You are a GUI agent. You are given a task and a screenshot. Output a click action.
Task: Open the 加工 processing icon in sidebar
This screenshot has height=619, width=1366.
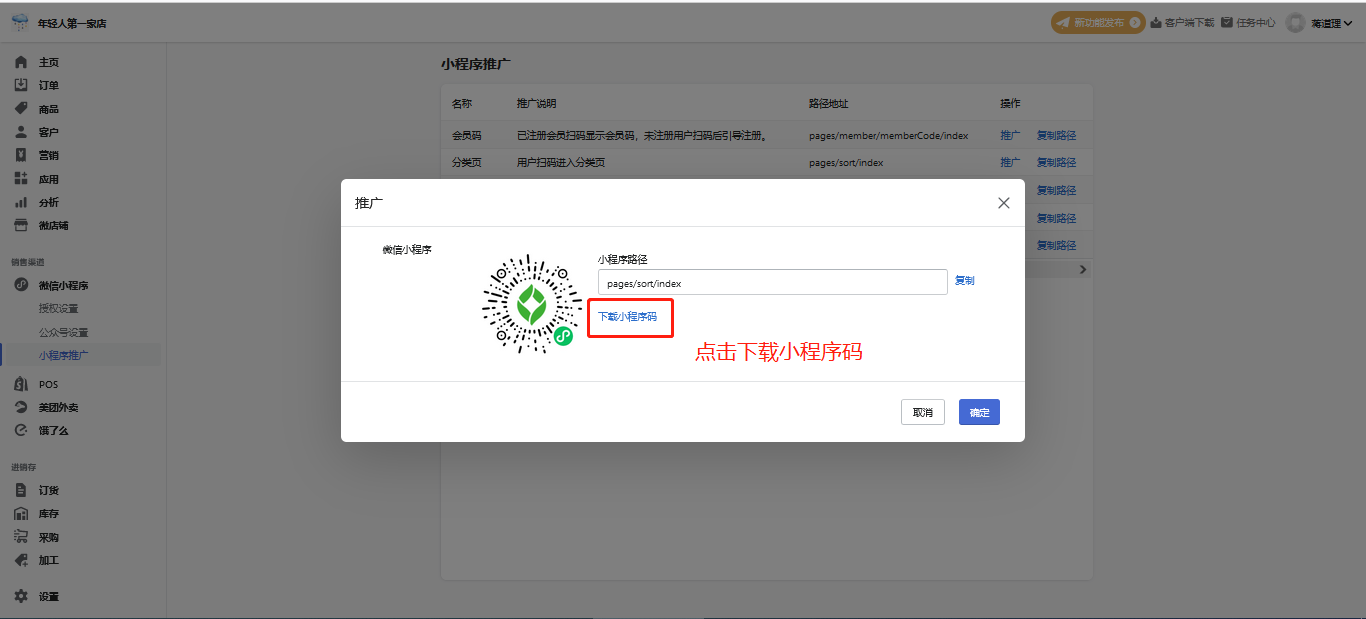(21, 560)
